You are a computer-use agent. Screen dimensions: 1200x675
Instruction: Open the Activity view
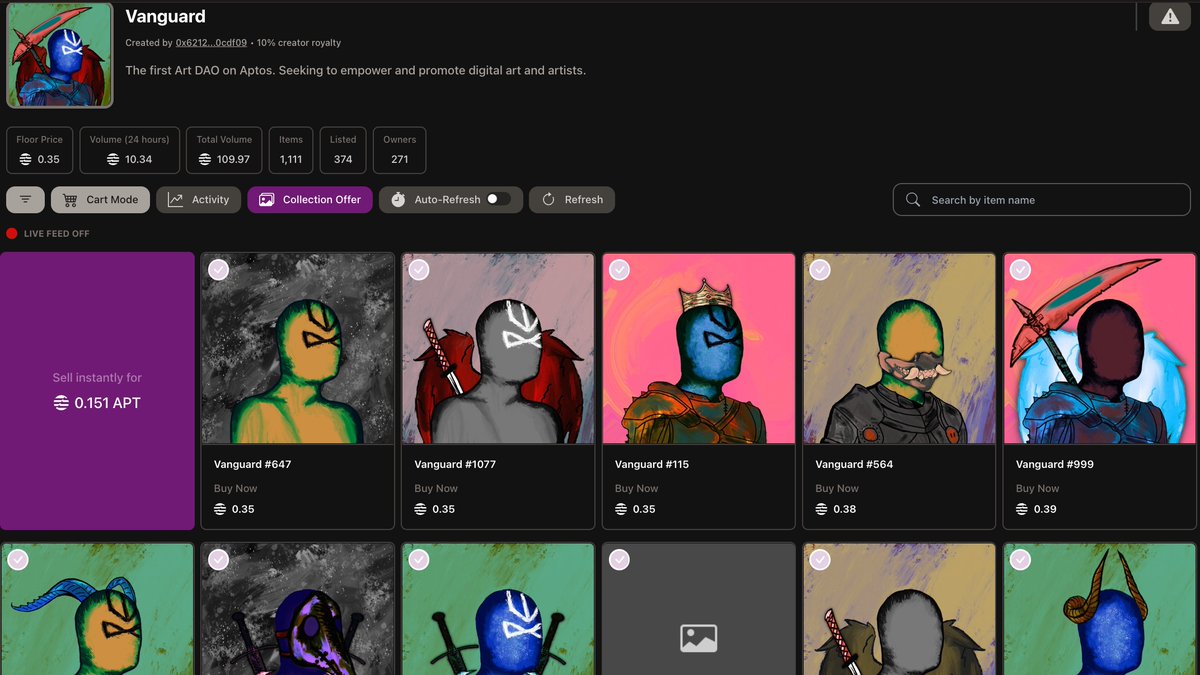point(198,199)
